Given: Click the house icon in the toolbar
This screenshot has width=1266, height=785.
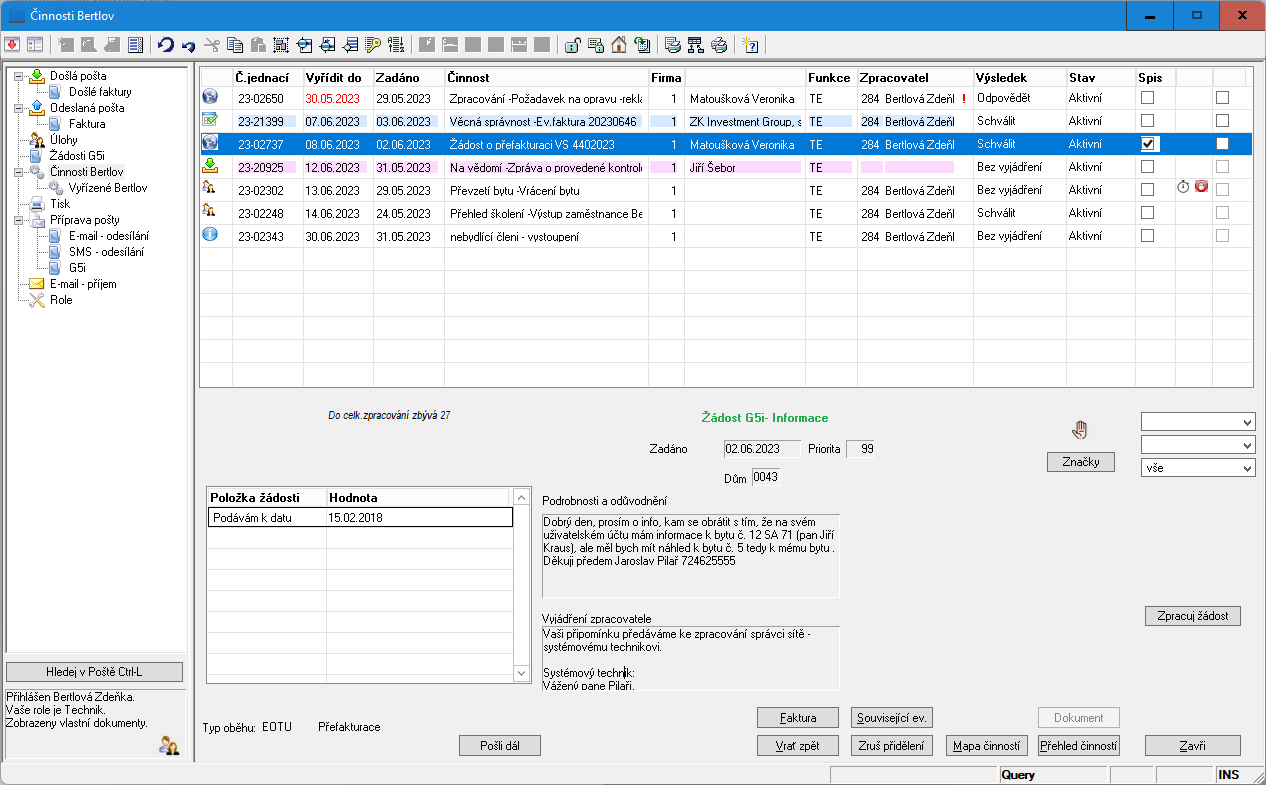Looking at the screenshot, I should pyautogui.click(x=618, y=45).
